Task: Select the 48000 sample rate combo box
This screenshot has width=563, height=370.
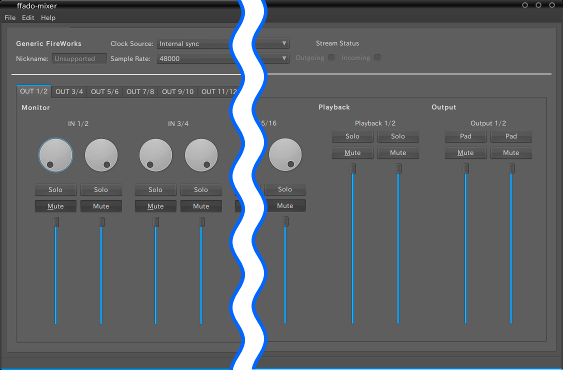Action: coord(223,59)
